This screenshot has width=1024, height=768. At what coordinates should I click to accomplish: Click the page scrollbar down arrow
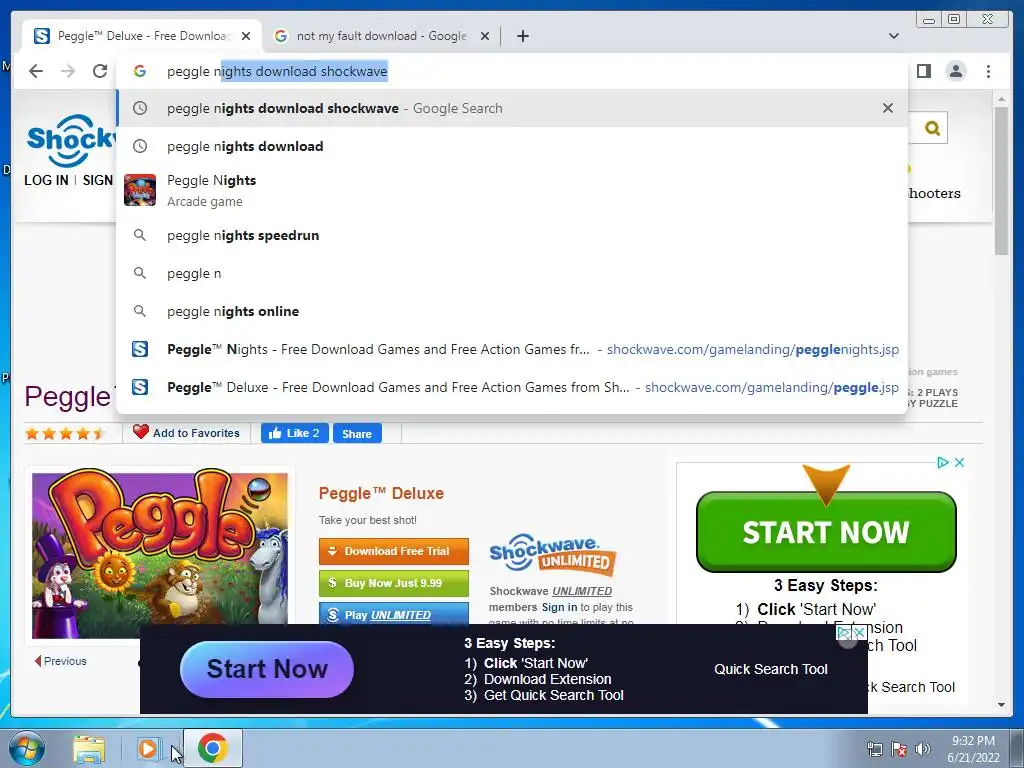click(1001, 705)
